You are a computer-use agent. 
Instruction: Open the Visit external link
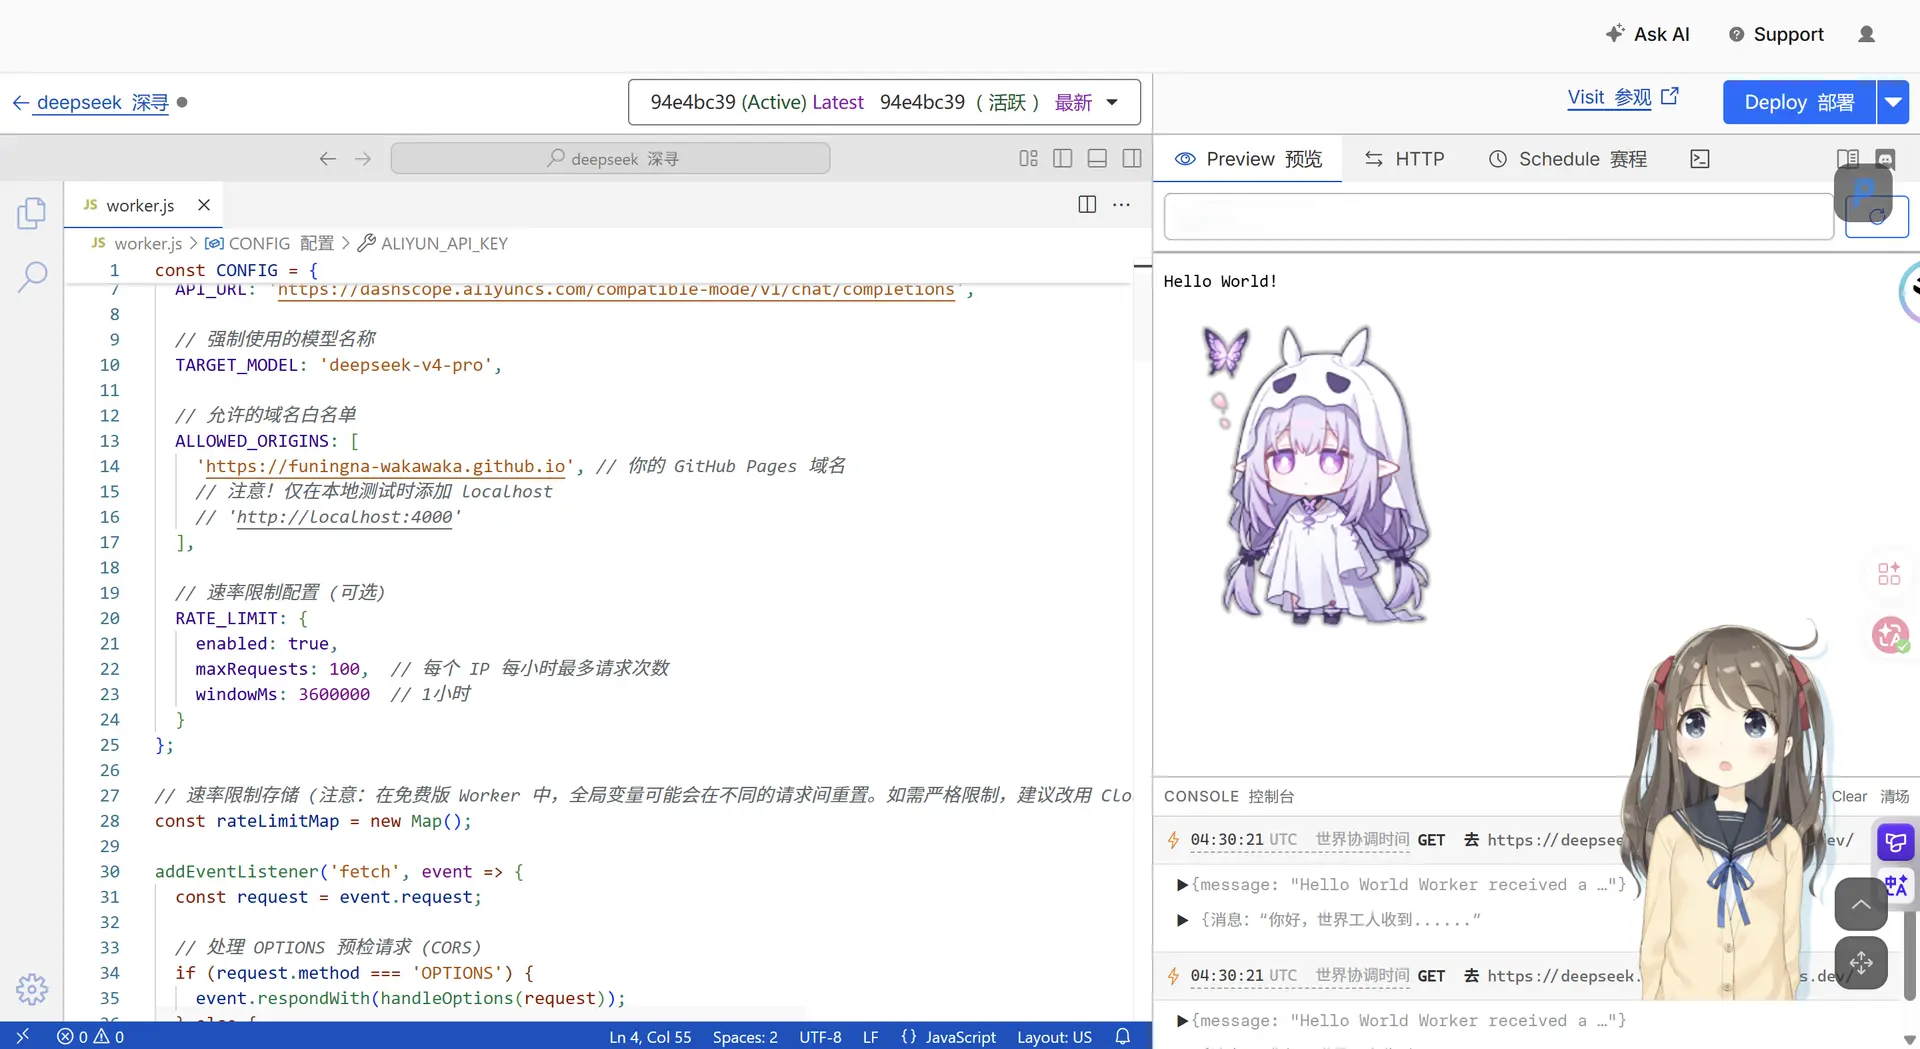point(1622,98)
